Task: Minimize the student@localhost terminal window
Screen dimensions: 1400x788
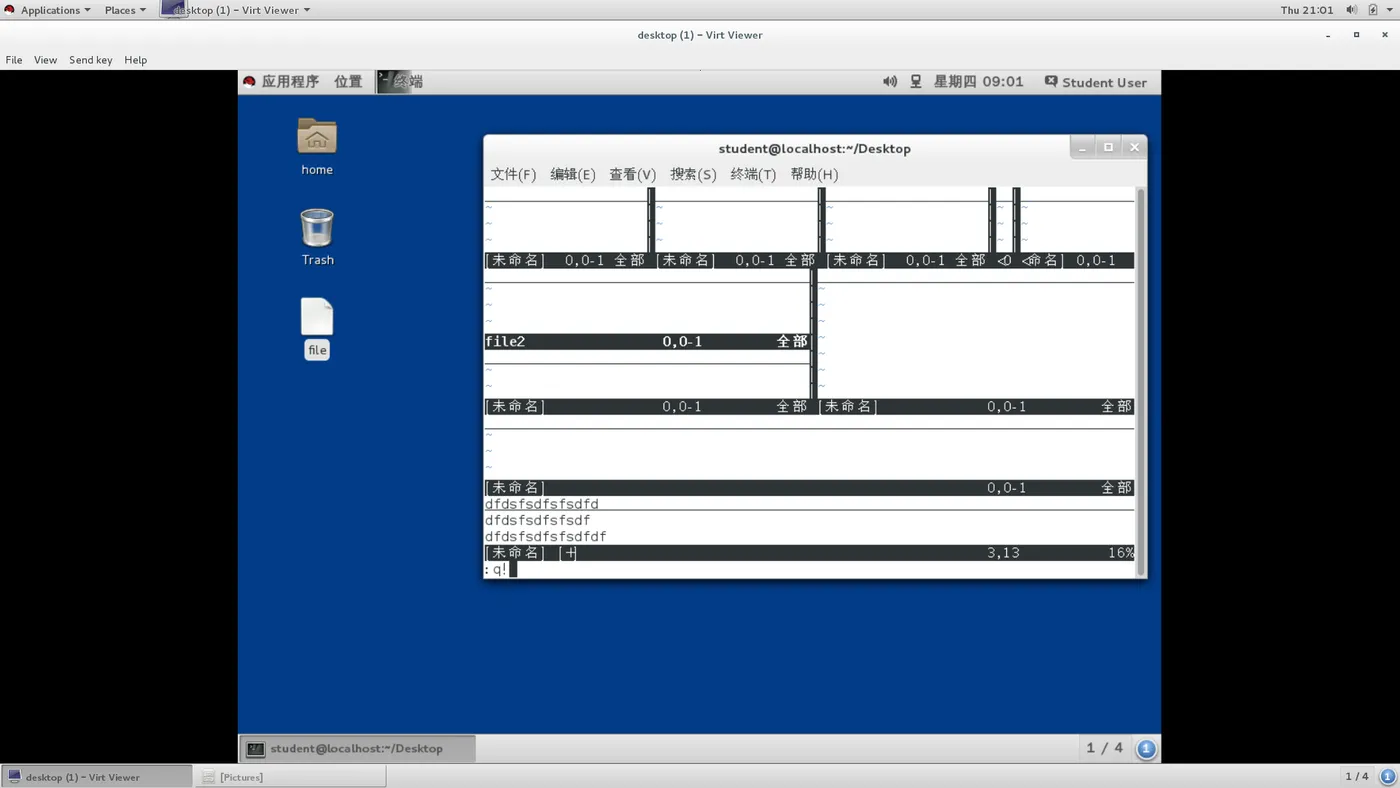Action: pos(1082,148)
